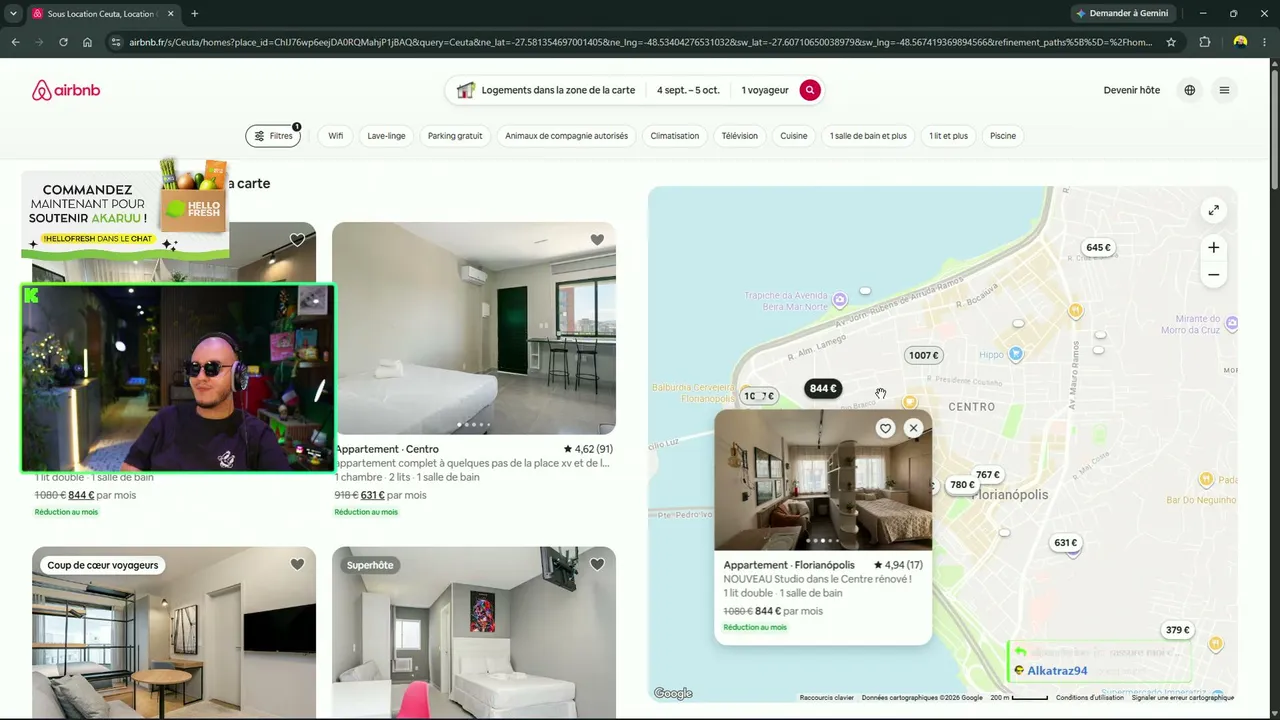Screen dimensions: 1280x720
Task: Open a new browser tab
Action: coord(194,14)
